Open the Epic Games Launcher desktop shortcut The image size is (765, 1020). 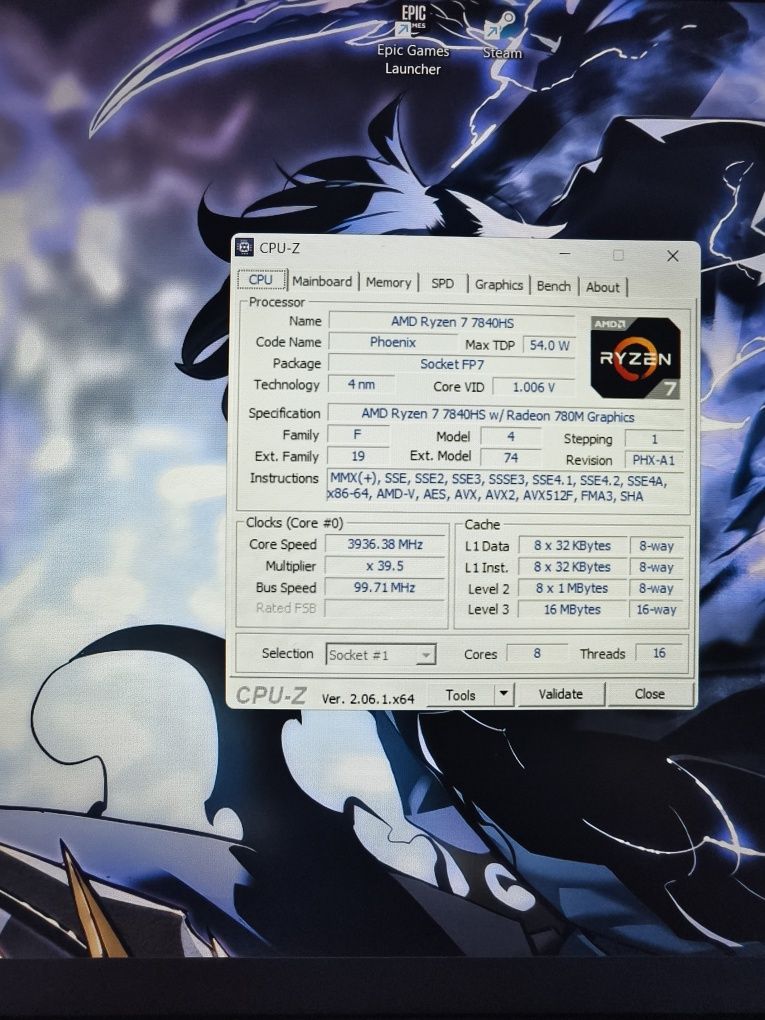412,40
